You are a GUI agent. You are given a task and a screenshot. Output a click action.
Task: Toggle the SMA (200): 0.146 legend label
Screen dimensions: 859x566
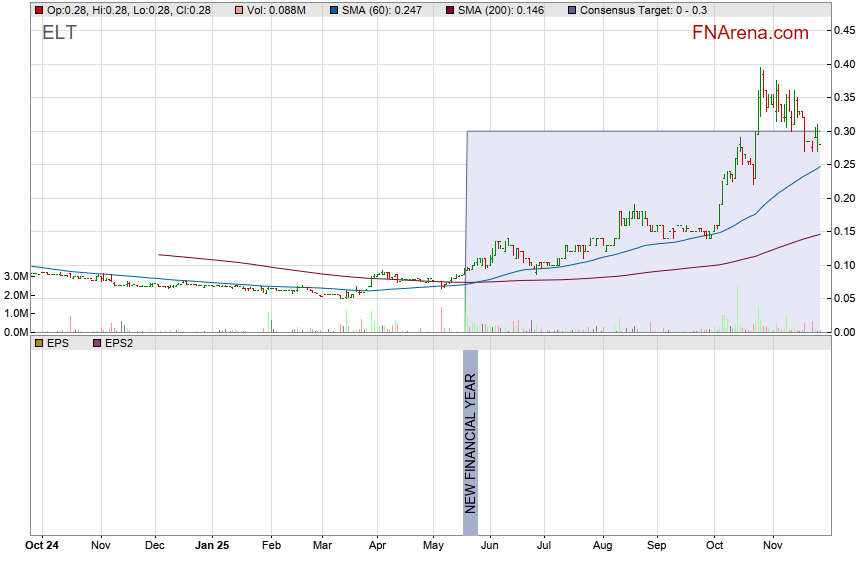pyautogui.click(x=505, y=10)
